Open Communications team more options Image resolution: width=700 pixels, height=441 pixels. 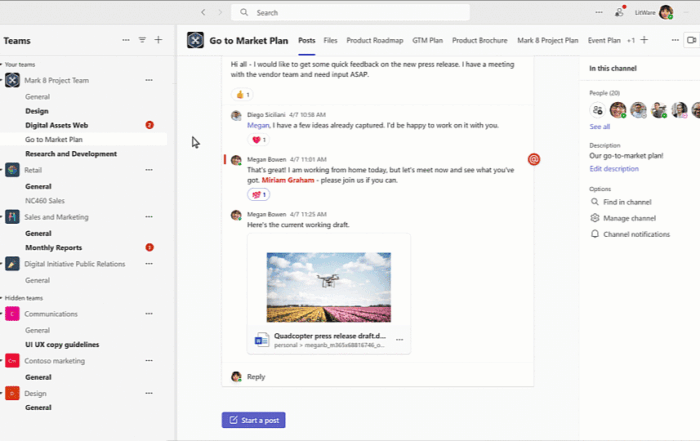[x=149, y=314]
